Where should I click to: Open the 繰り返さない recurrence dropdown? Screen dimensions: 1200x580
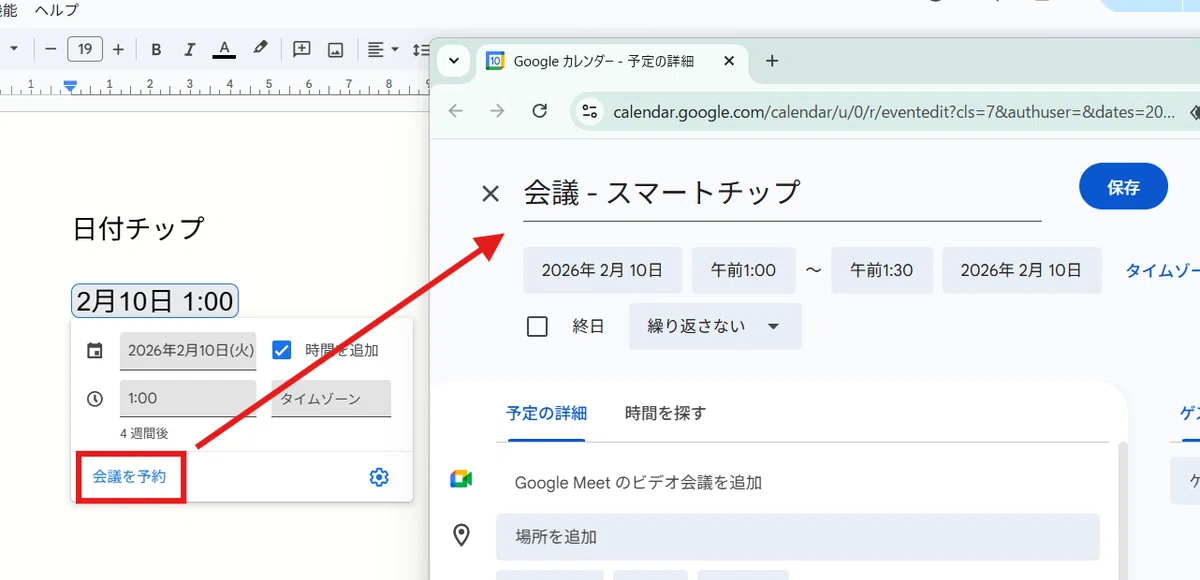coord(715,326)
